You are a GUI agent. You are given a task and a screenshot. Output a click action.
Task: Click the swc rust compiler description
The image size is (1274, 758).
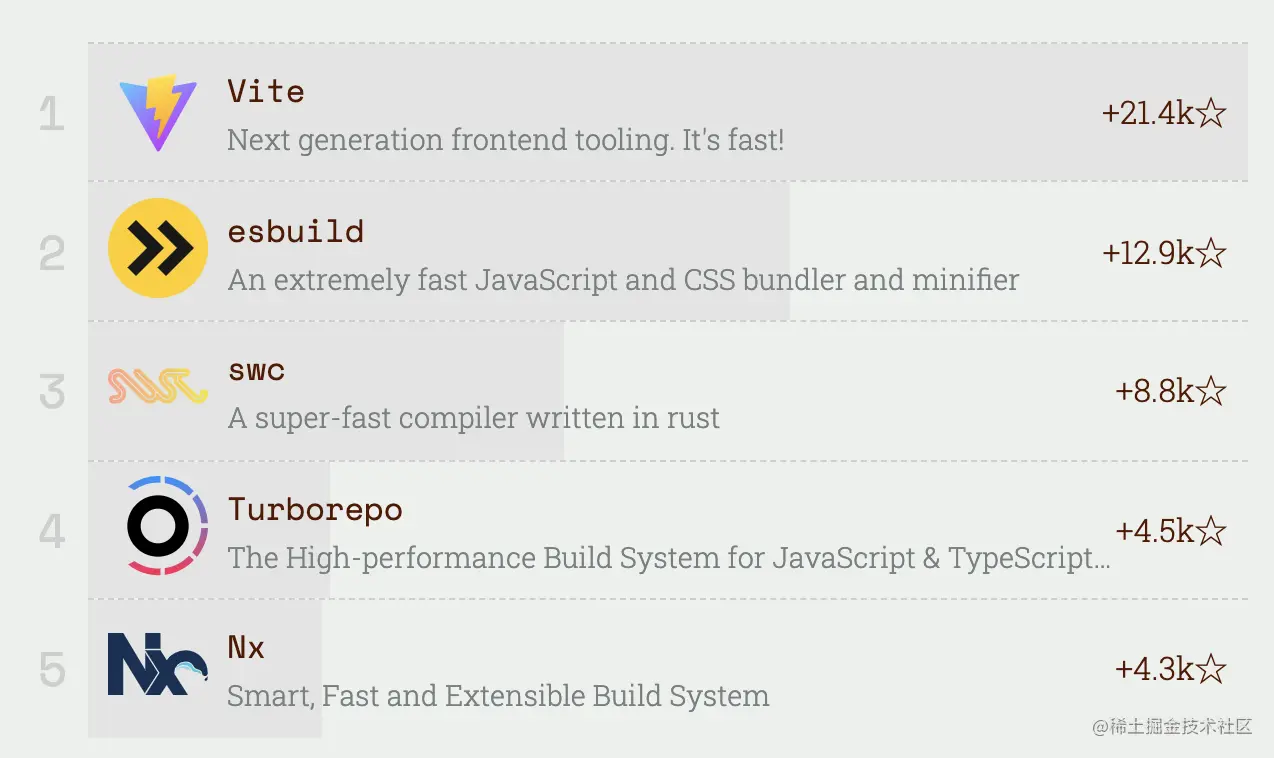474,418
